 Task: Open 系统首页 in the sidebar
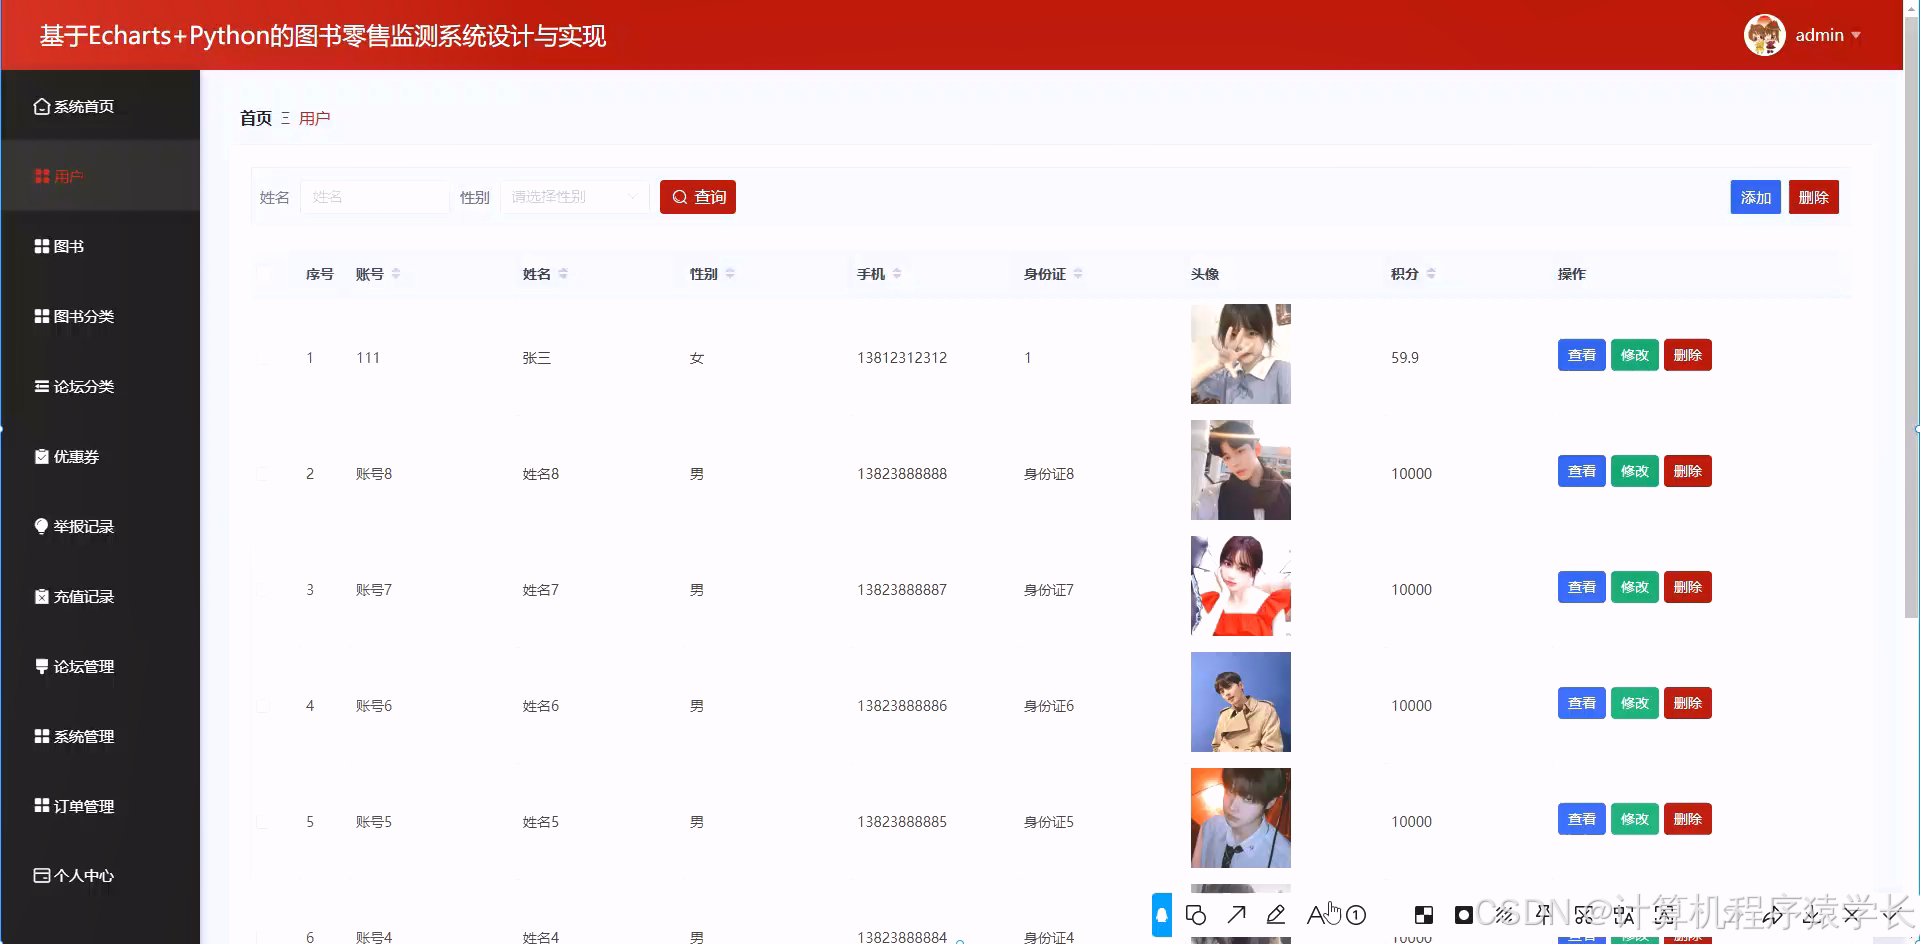point(100,106)
